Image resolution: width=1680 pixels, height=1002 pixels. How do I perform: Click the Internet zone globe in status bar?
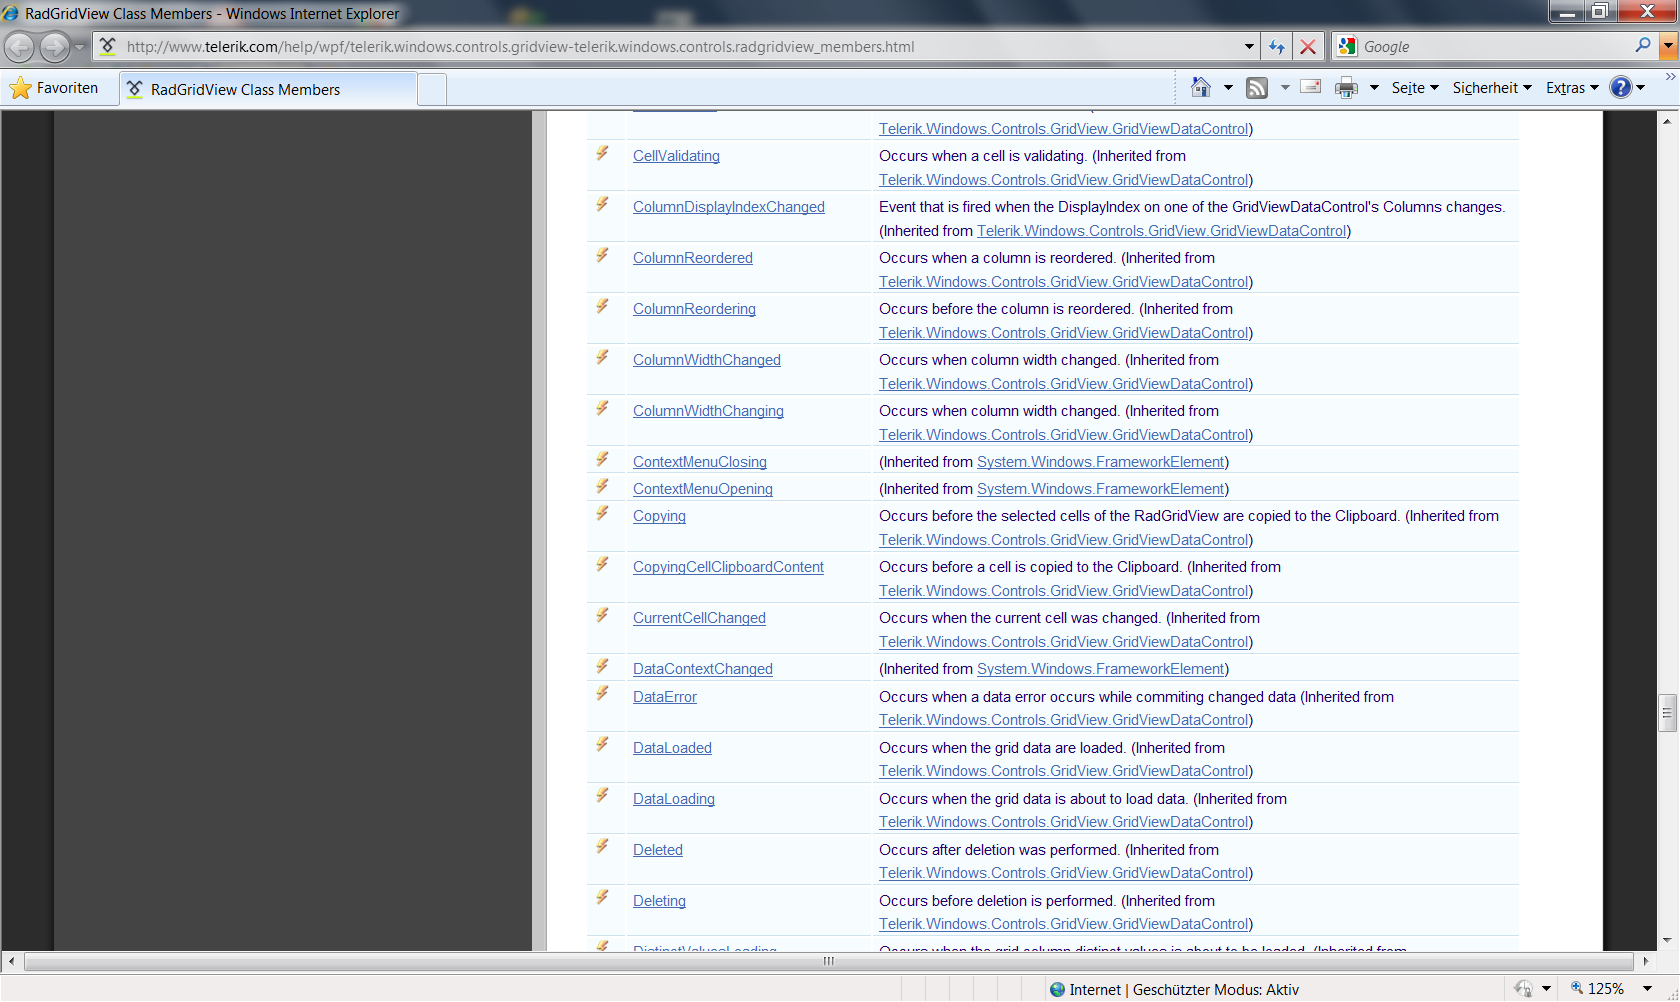click(x=1057, y=989)
